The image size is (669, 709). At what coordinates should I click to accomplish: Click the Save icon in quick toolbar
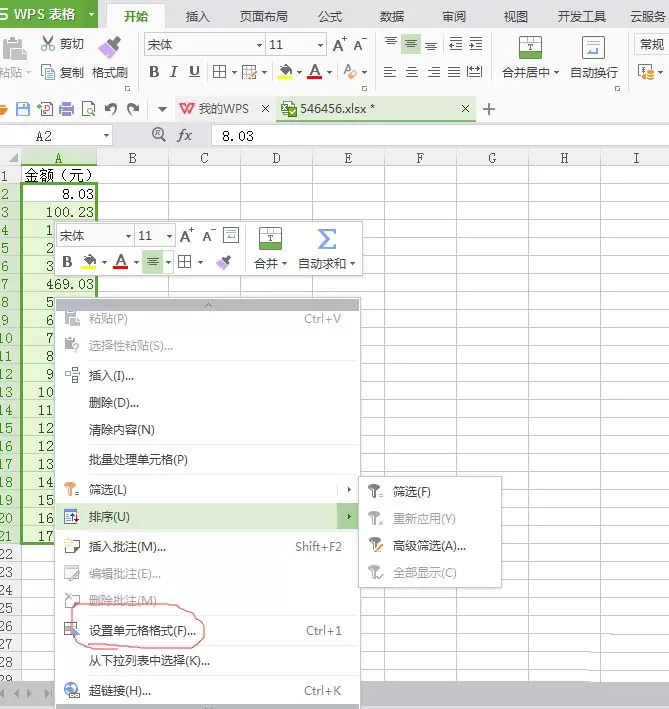point(23,109)
